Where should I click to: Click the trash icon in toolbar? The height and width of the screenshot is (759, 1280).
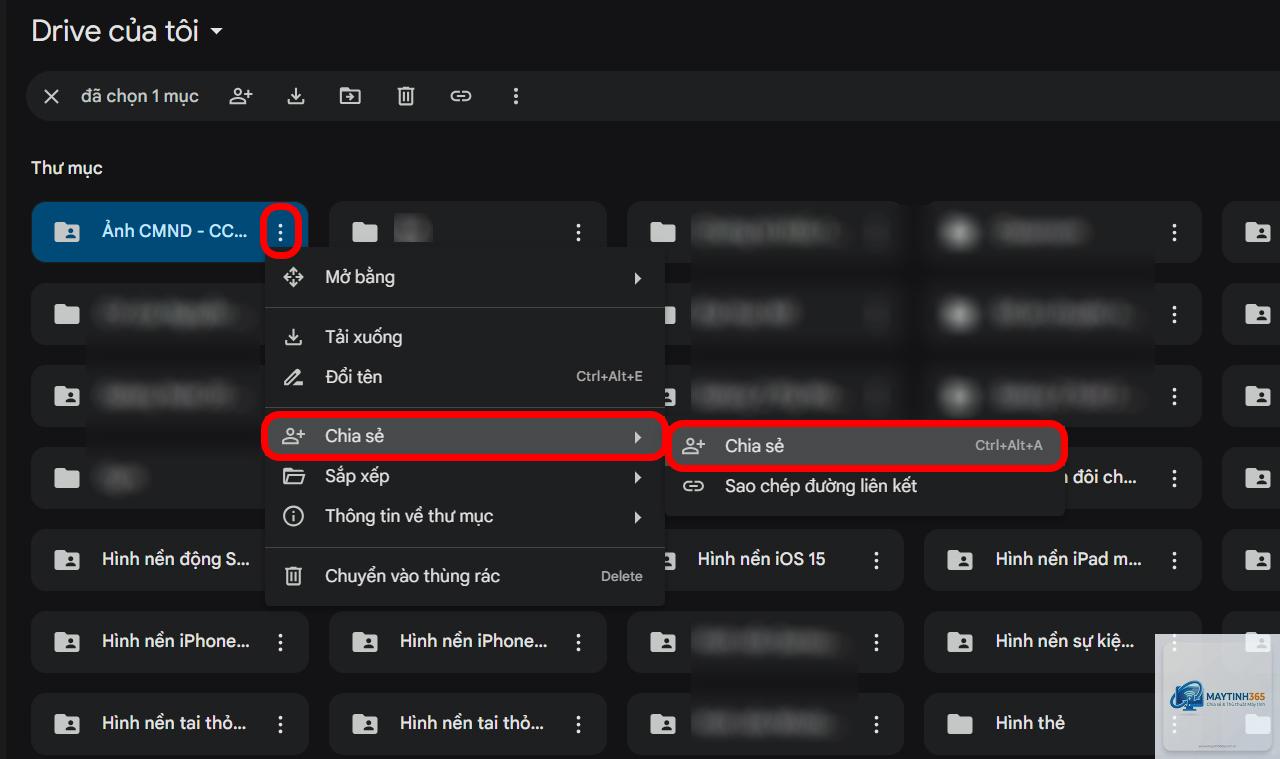click(x=406, y=96)
